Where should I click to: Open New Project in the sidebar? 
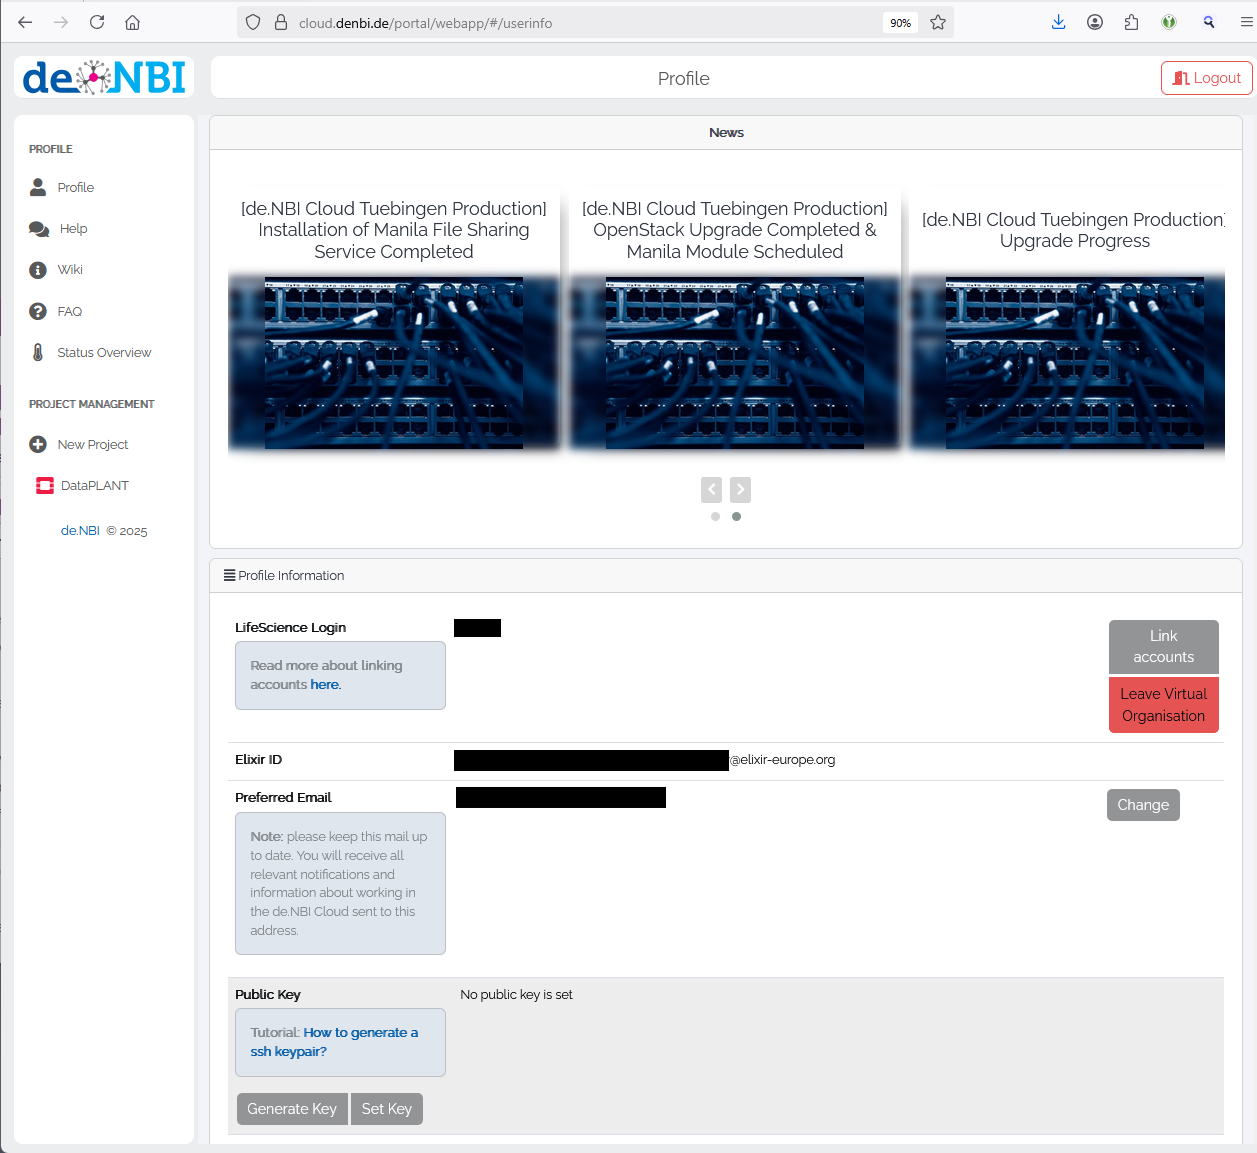pos(93,444)
